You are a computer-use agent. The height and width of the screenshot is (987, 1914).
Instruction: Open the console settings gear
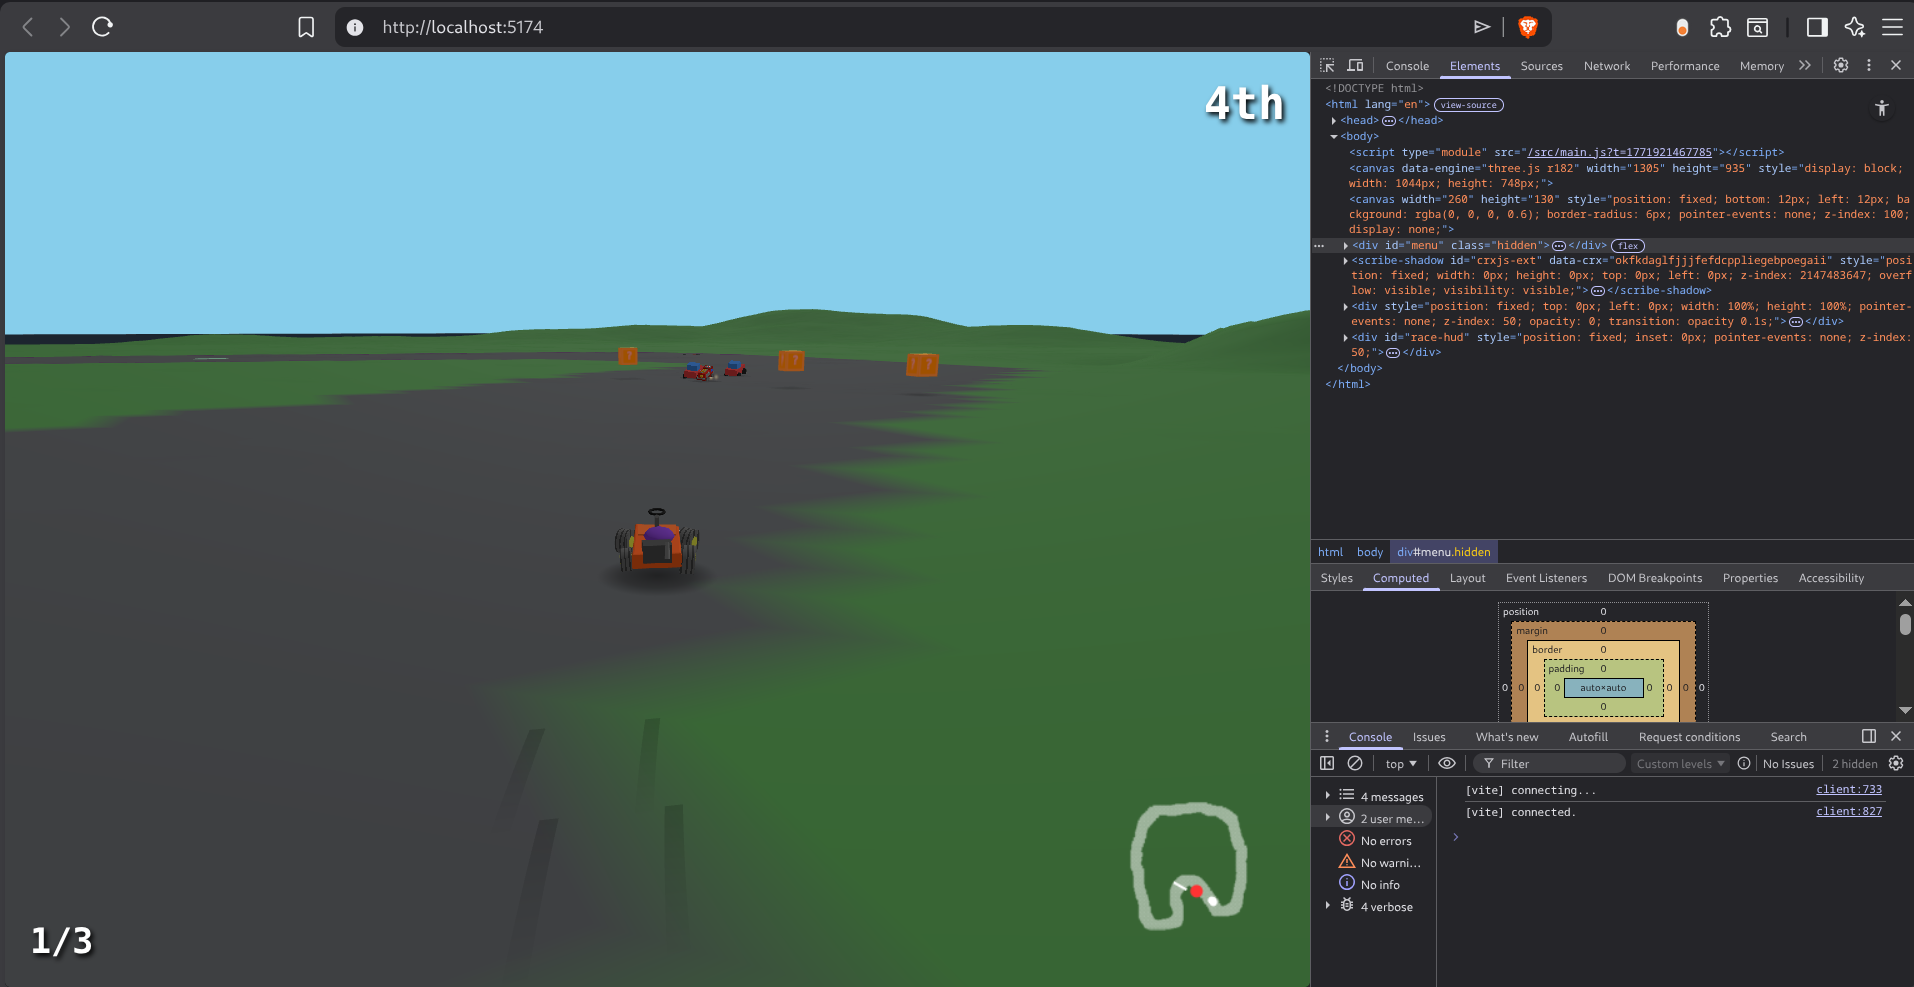coord(1897,763)
